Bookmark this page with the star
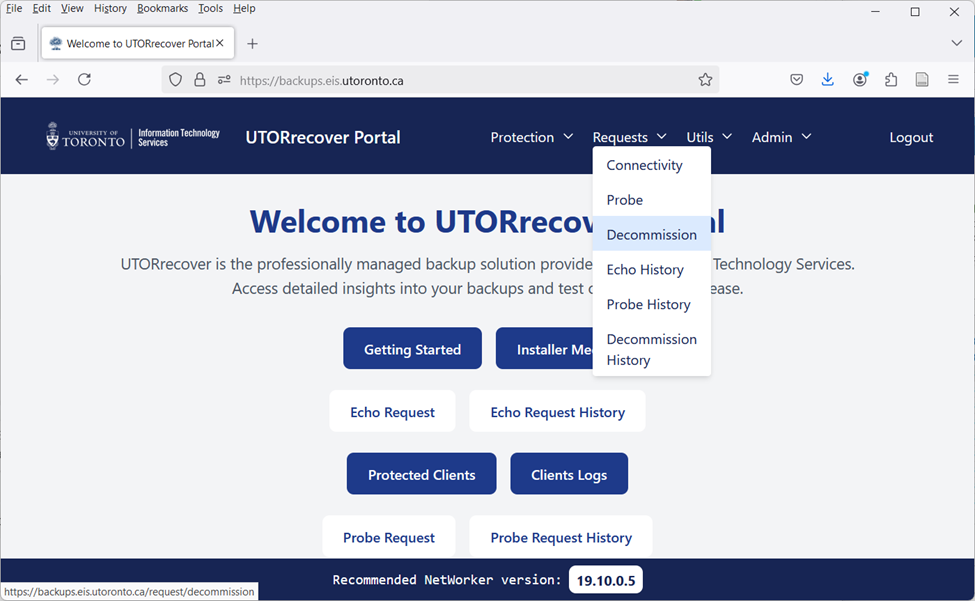The height and width of the screenshot is (601, 975). 705,80
